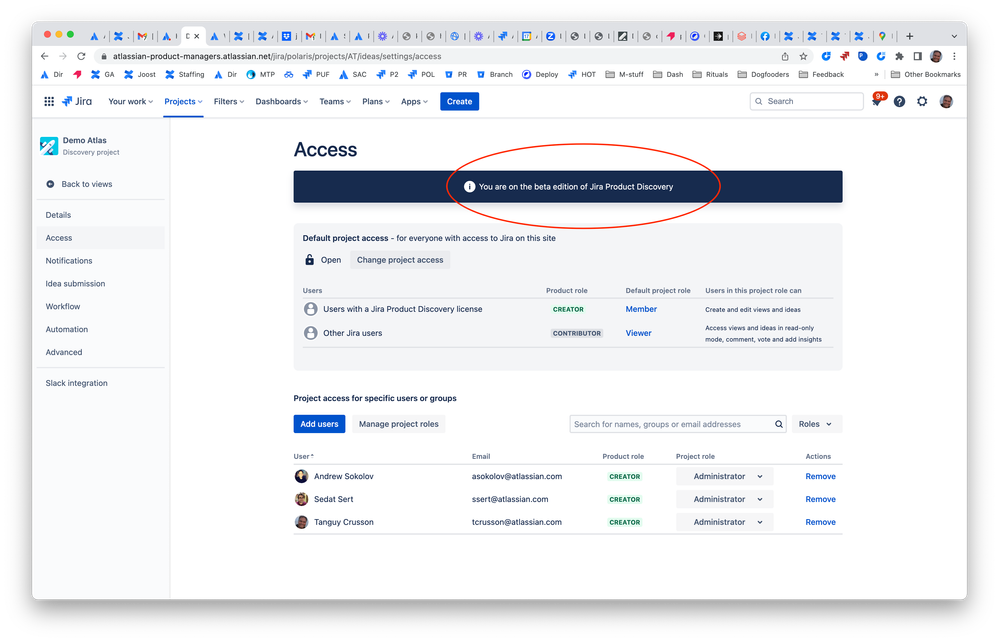
Task: Click the info icon in the beta banner
Action: point(470,187)
